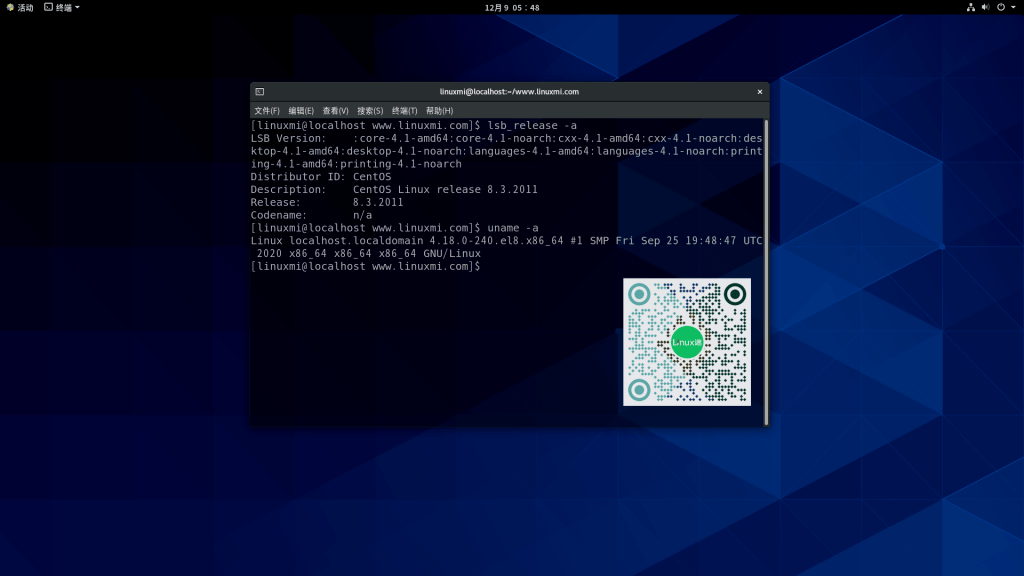Screen dimensions: 1024x576
Task: Click the wired connection icon near the clock area
Action: pos(971,7)
